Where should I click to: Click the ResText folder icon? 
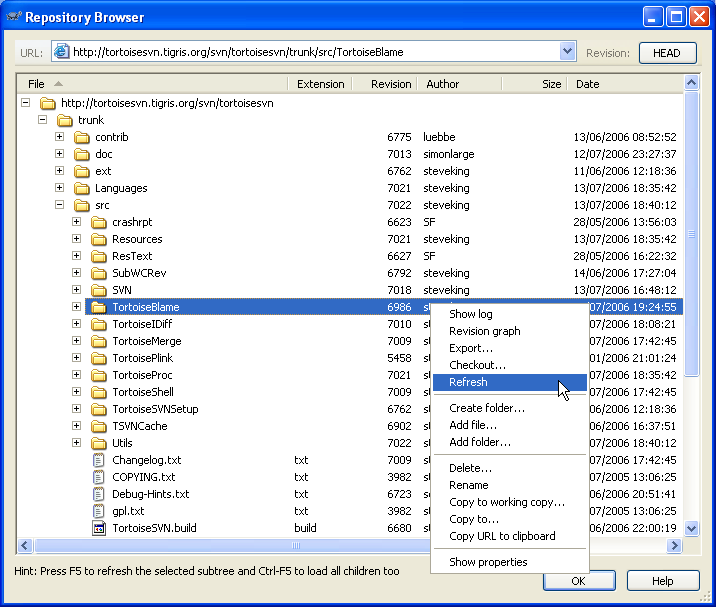99,256
